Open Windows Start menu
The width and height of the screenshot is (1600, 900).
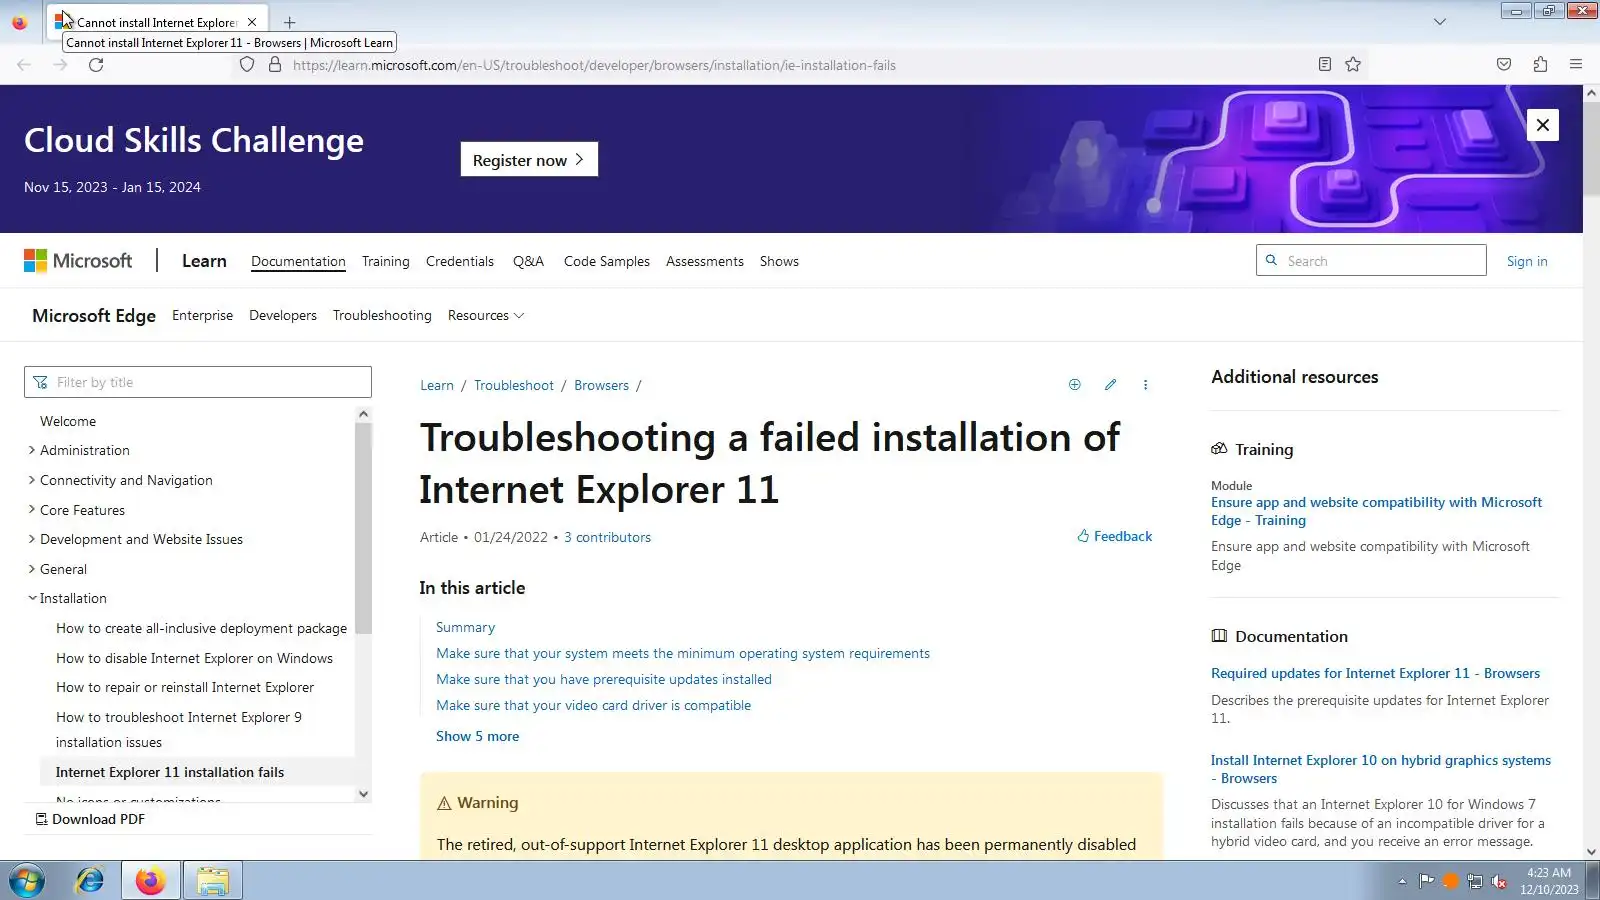27,881
